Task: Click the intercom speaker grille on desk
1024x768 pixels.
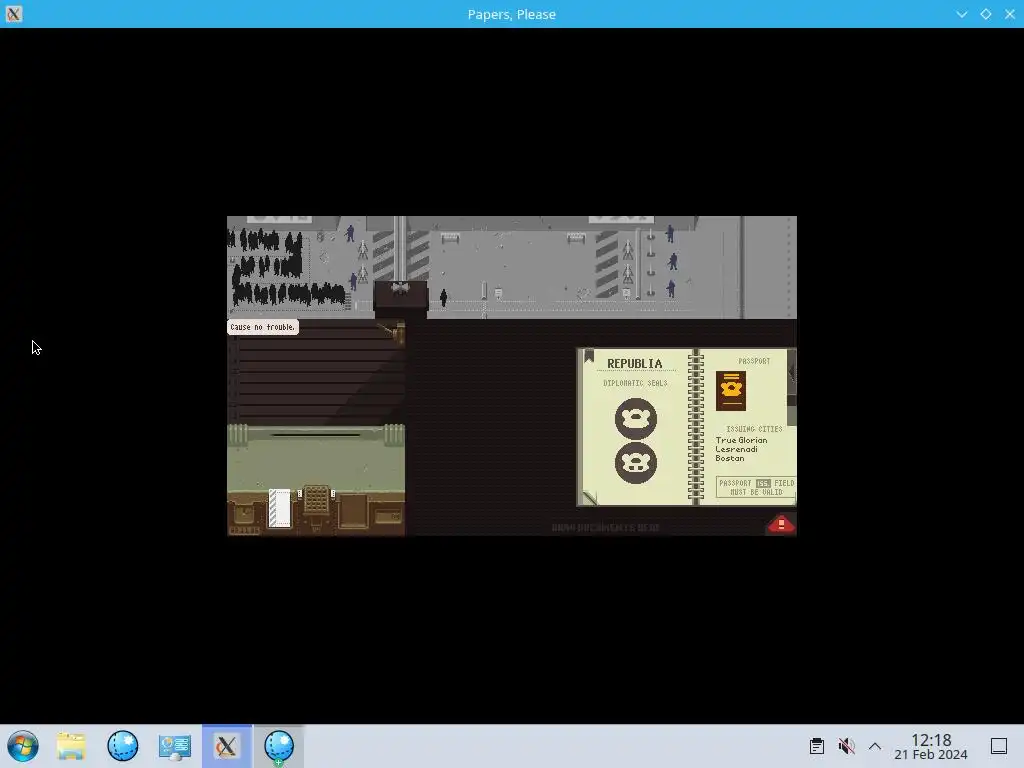Action: pos(316,500)
